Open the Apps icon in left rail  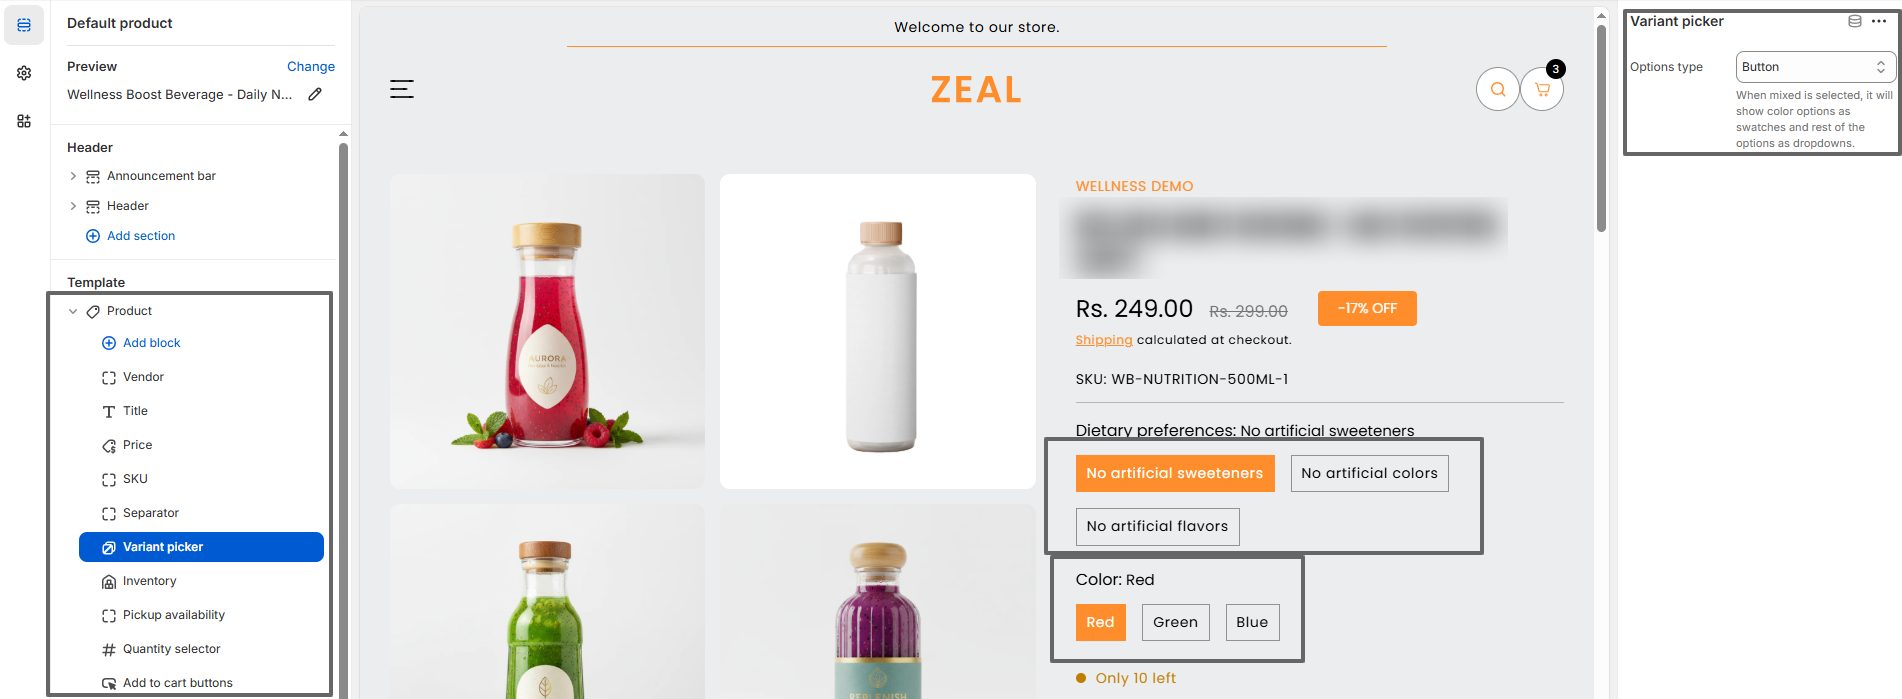click(x=24, y=121)
